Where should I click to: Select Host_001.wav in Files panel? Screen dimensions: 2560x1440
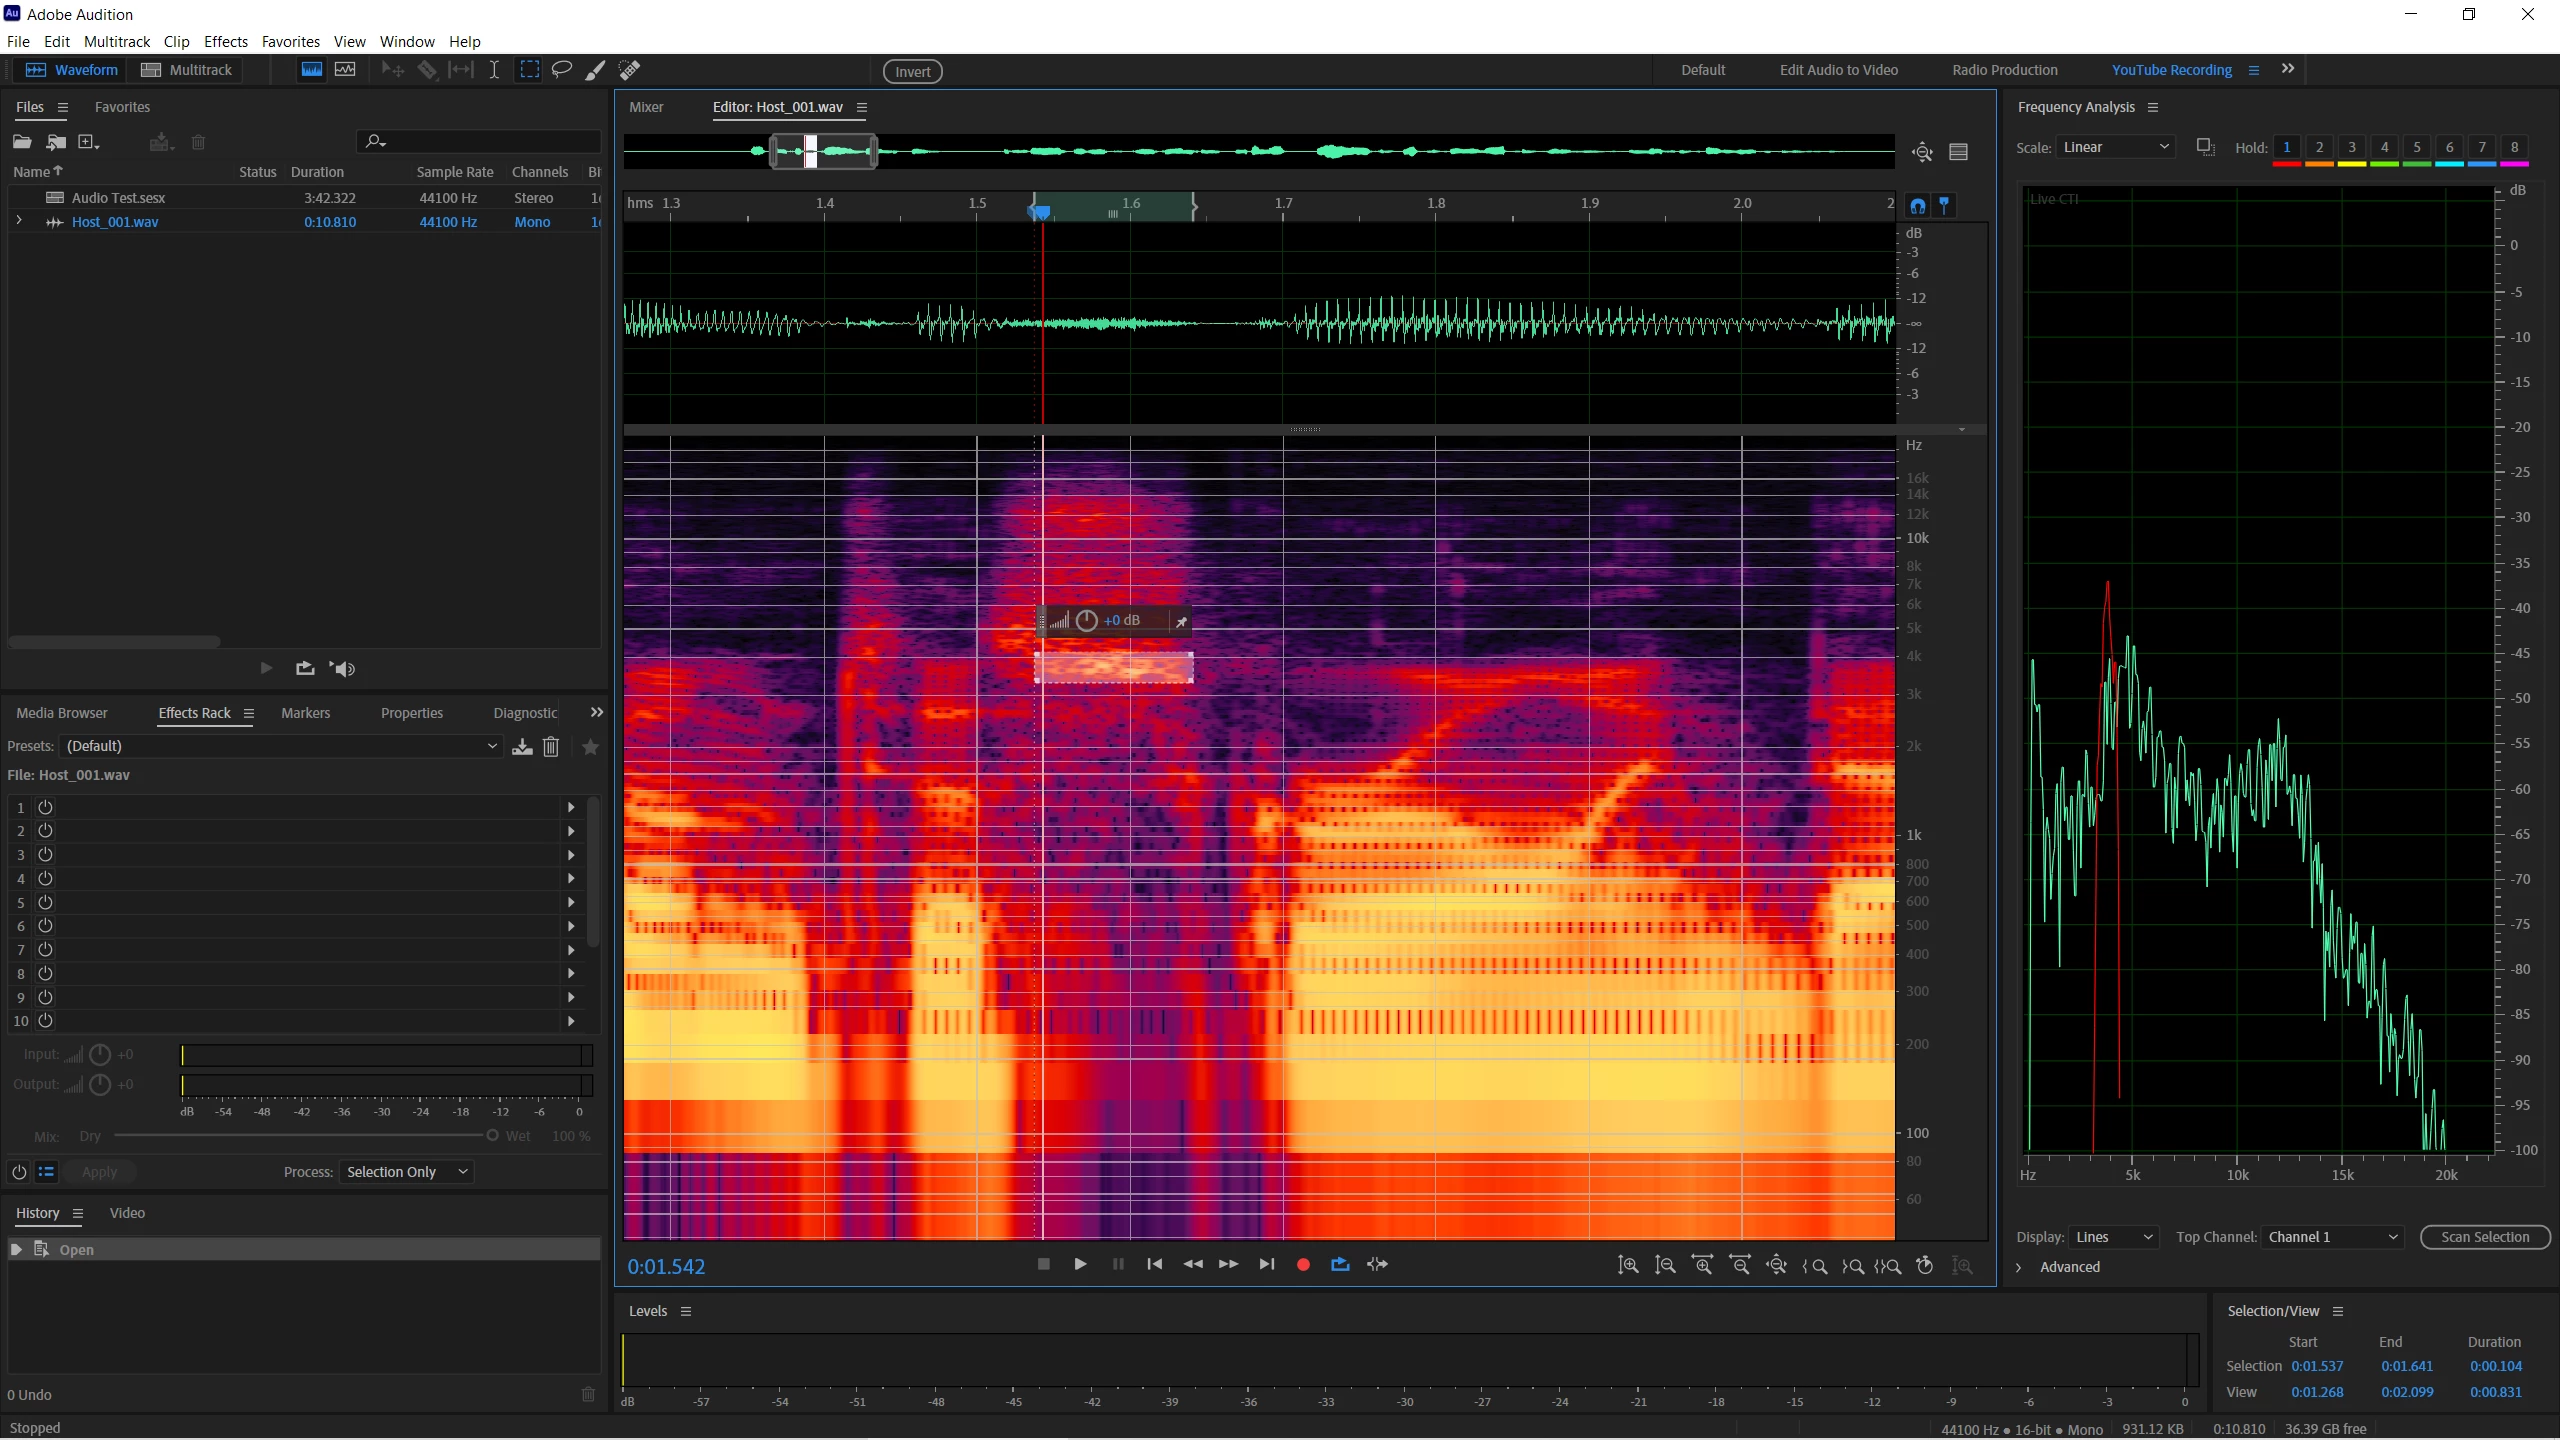tap(115, 222)
